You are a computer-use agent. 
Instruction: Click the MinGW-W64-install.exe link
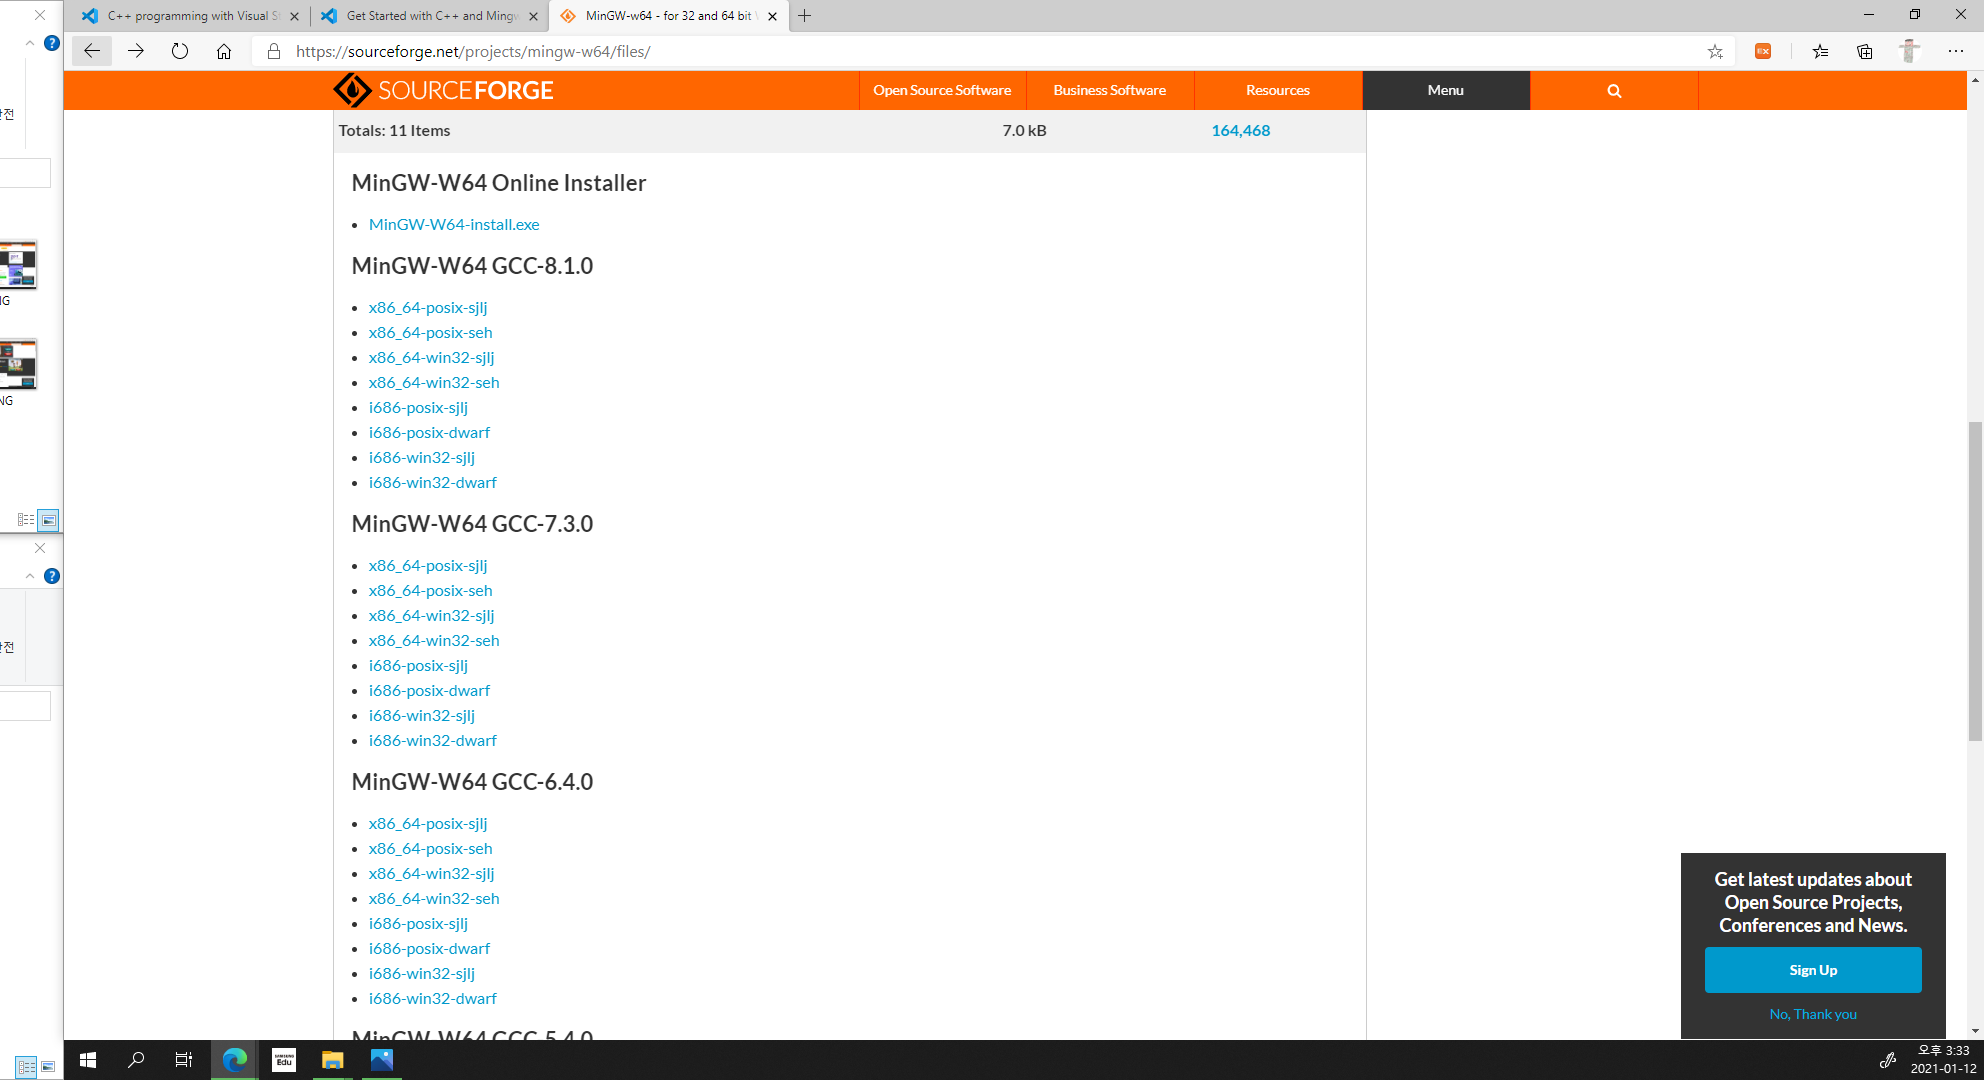[454, 224]
